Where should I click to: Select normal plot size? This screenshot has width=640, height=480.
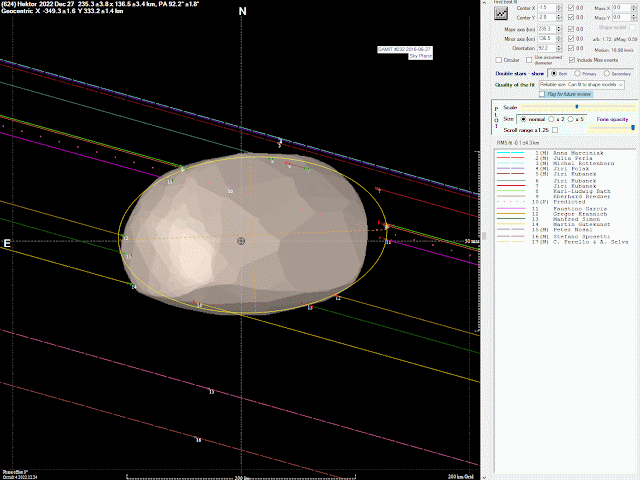click(x=523, y=119)
